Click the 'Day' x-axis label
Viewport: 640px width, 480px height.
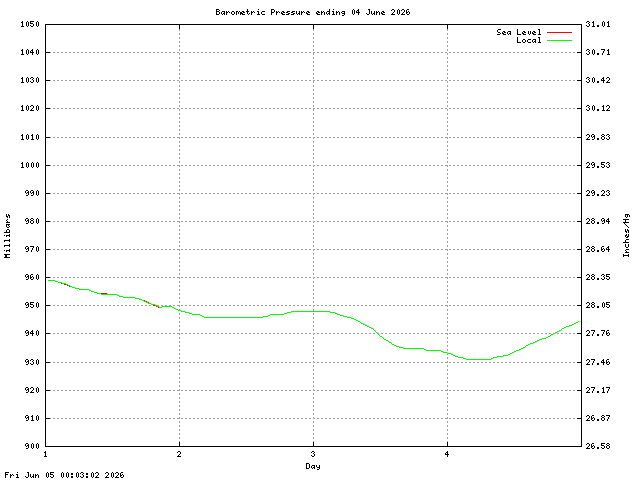pos(313,466)
